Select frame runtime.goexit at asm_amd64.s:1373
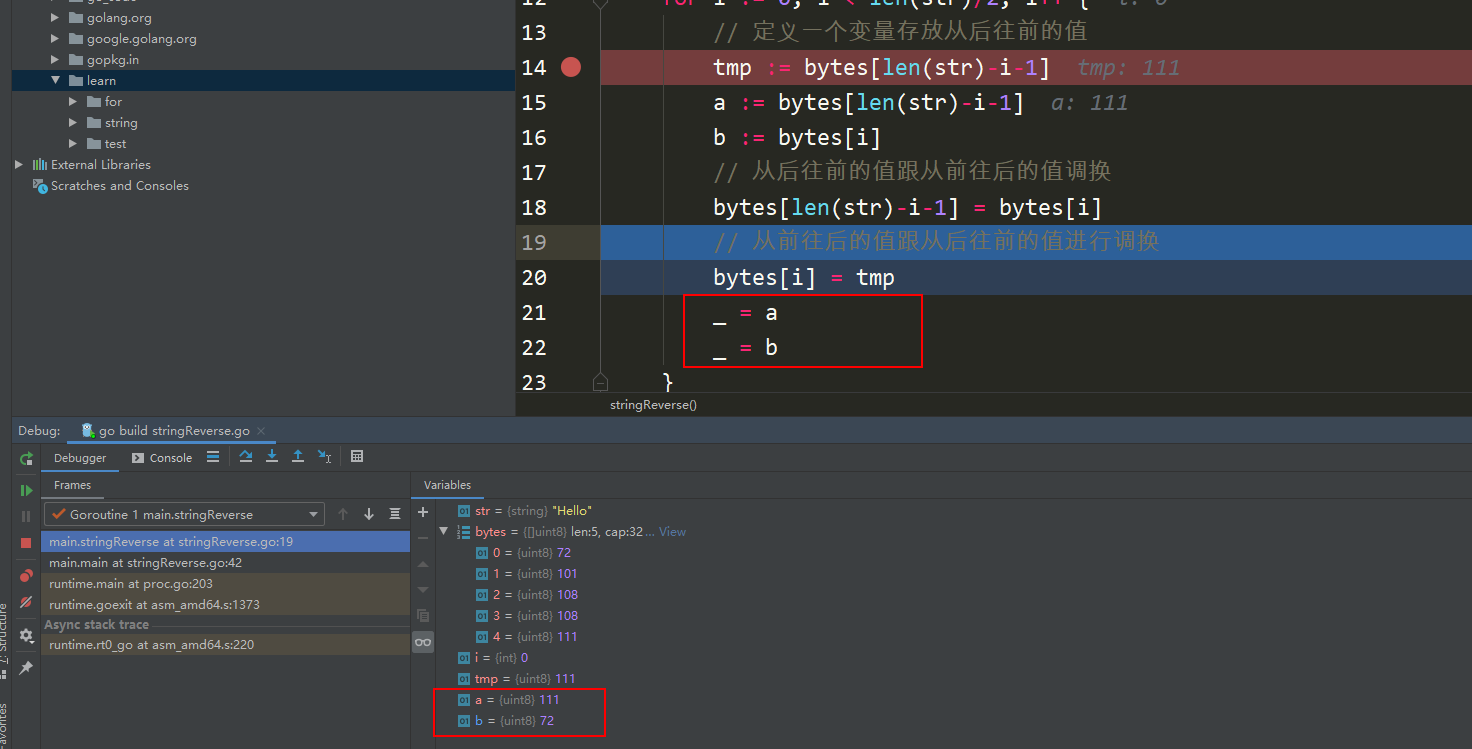The width and height of the screenshot is (1472, 749). pyautogui.click(x=226, y=605)
